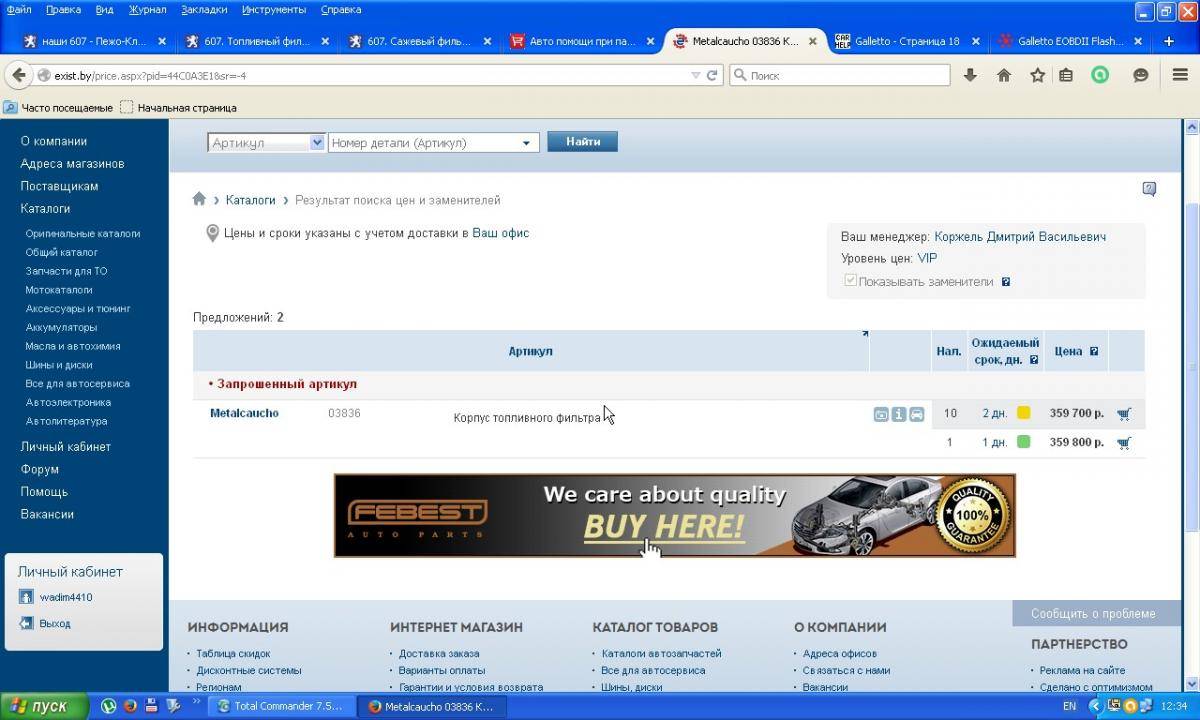Click the help icon beside Цена header
Screen dimensions: 1200x720
point(1094,352)
